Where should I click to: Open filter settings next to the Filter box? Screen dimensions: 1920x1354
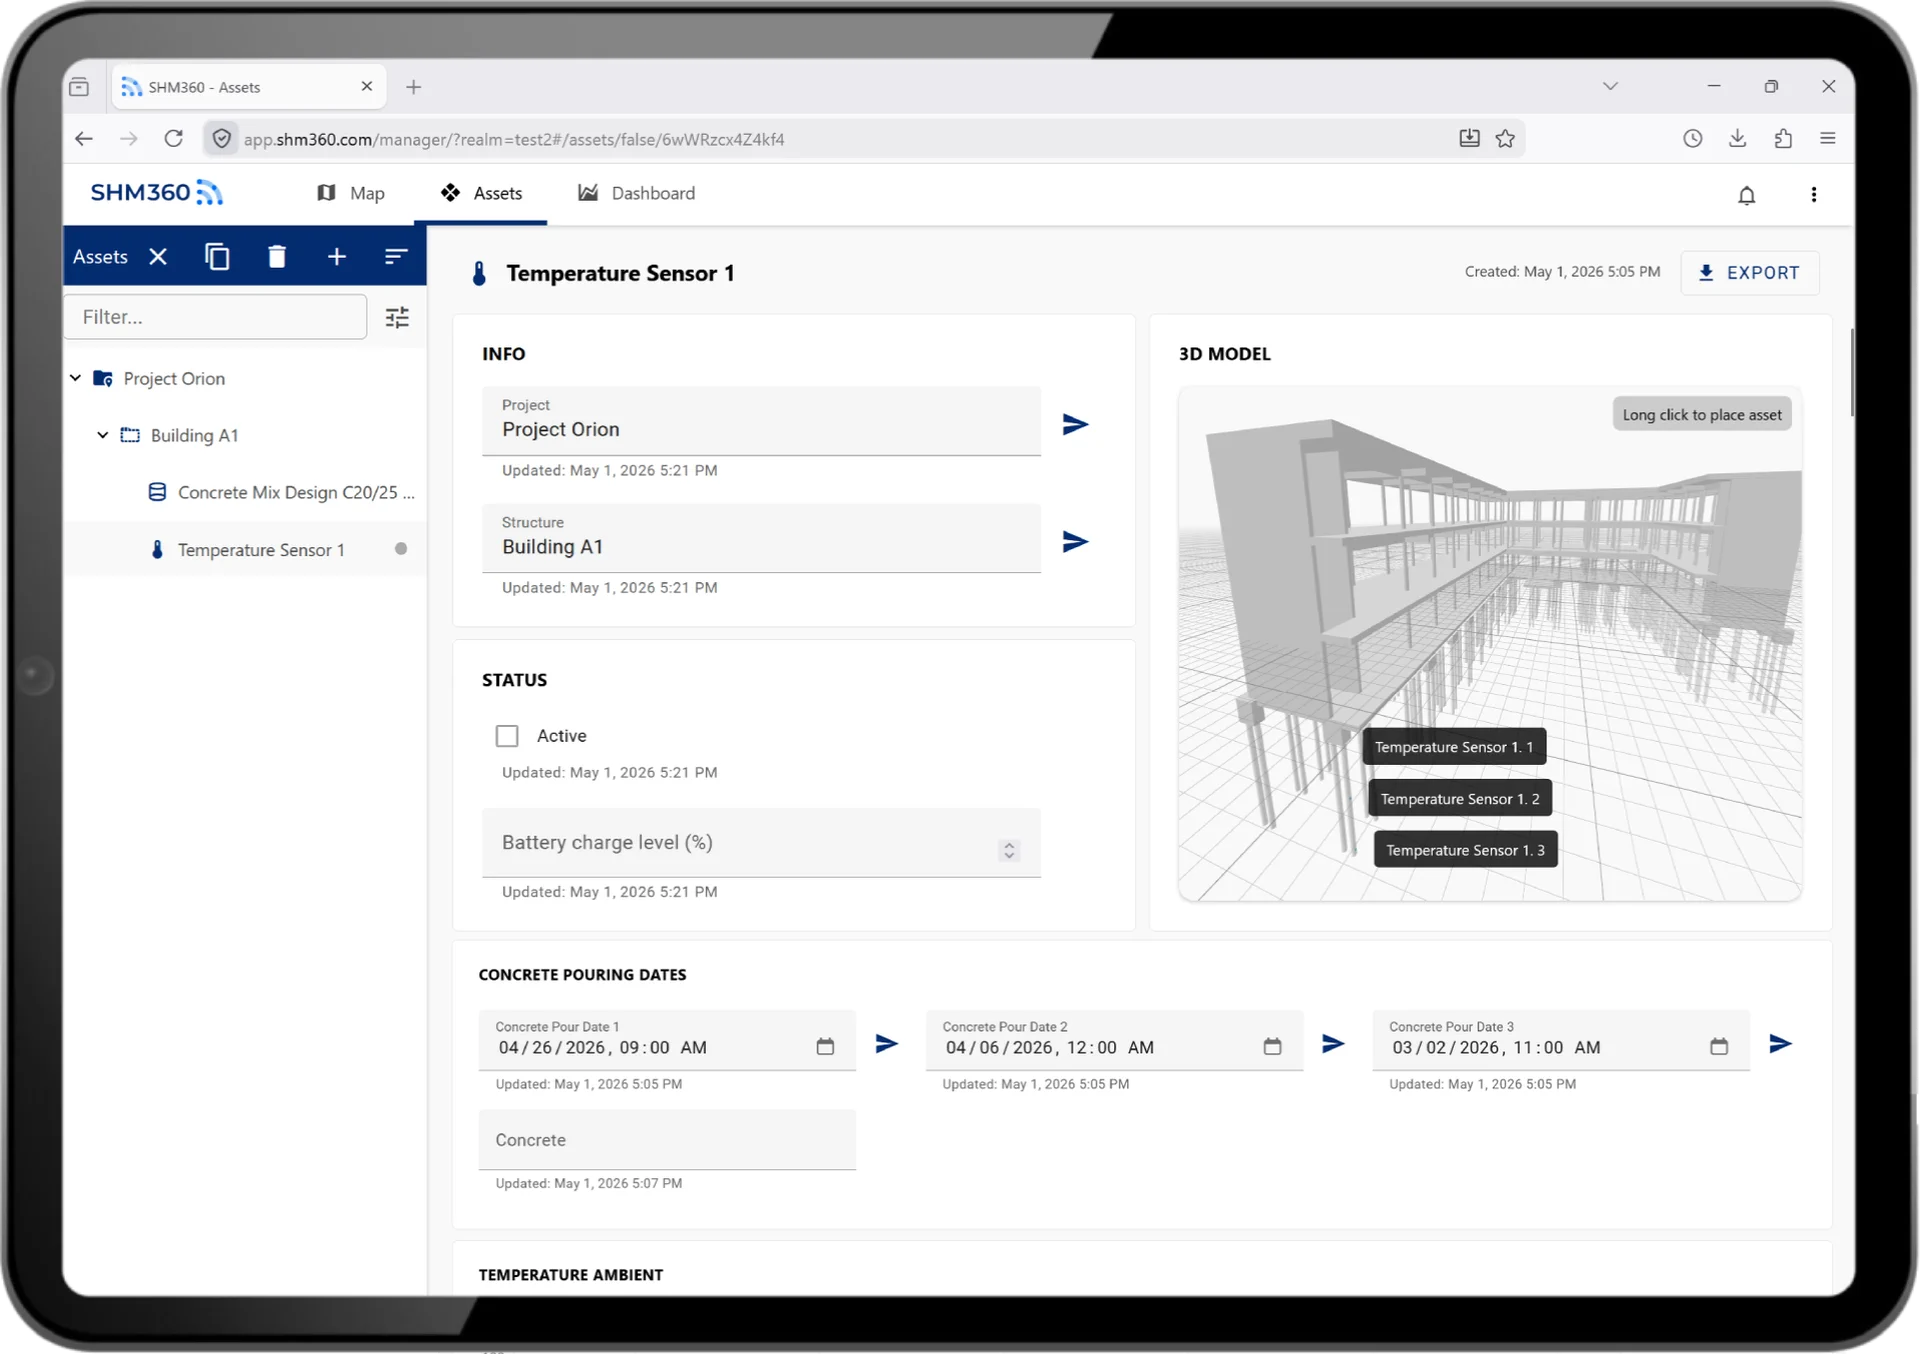click(x=397, y=318)
